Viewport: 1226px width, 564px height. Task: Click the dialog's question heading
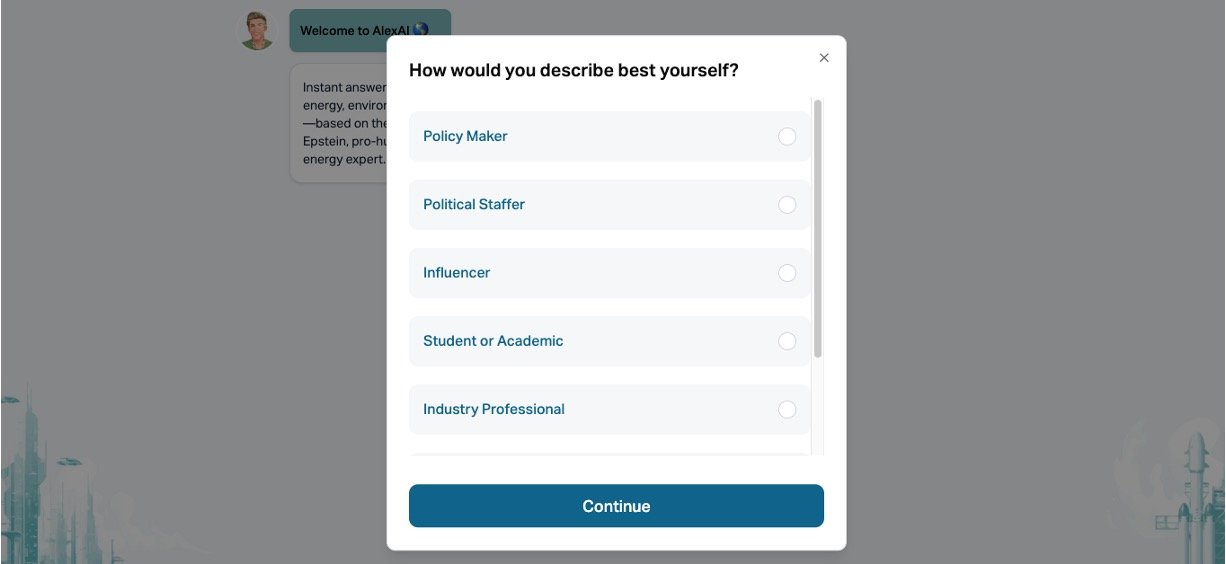(x=574, y=71)
